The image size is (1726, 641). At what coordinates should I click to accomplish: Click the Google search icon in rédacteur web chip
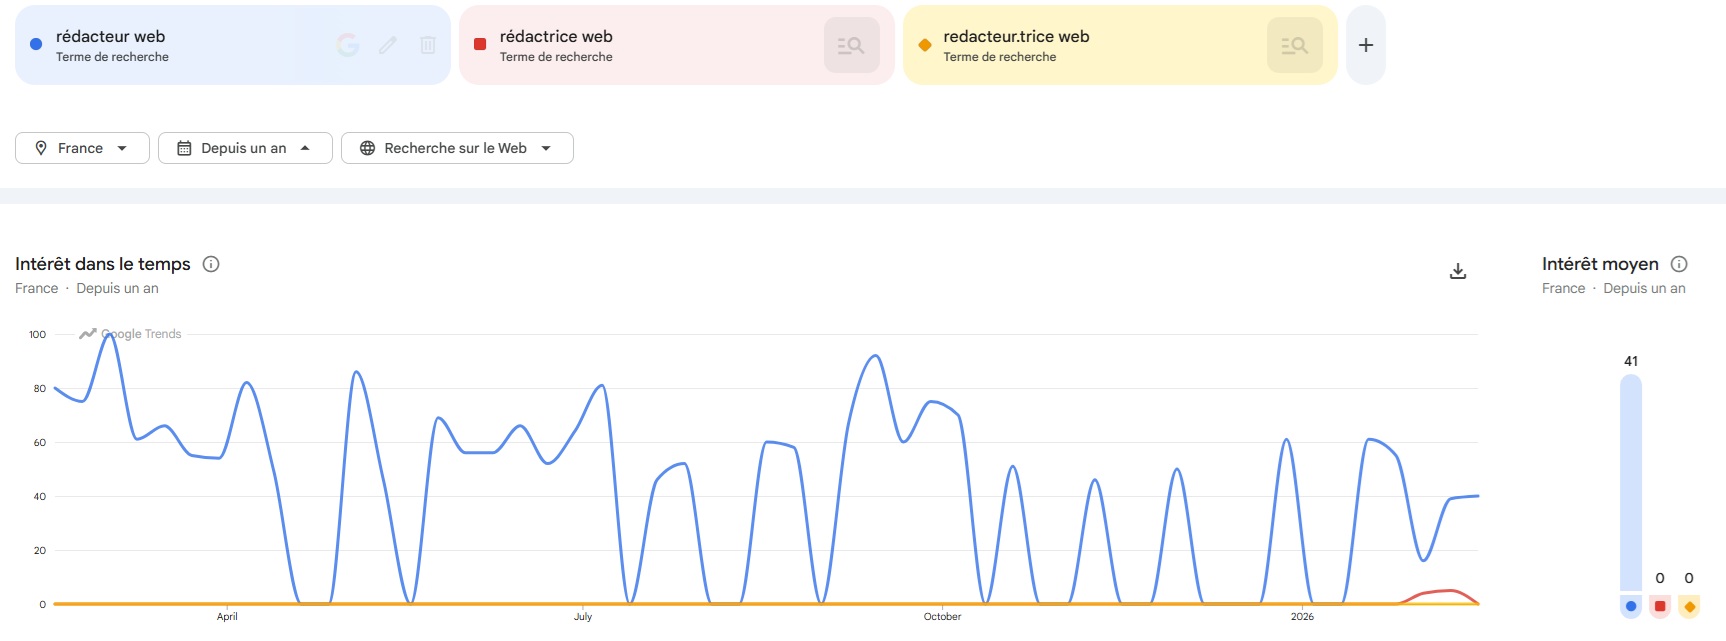point(348,45)
